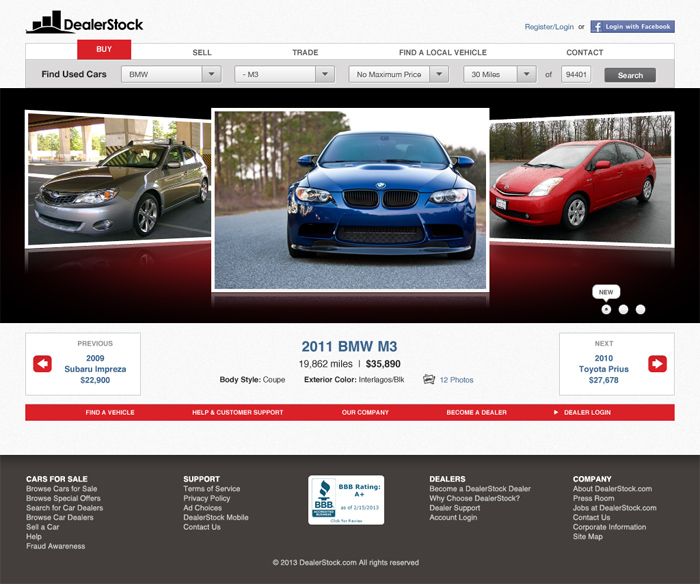
Task: Click the Search button
Action: pos(630,75)
